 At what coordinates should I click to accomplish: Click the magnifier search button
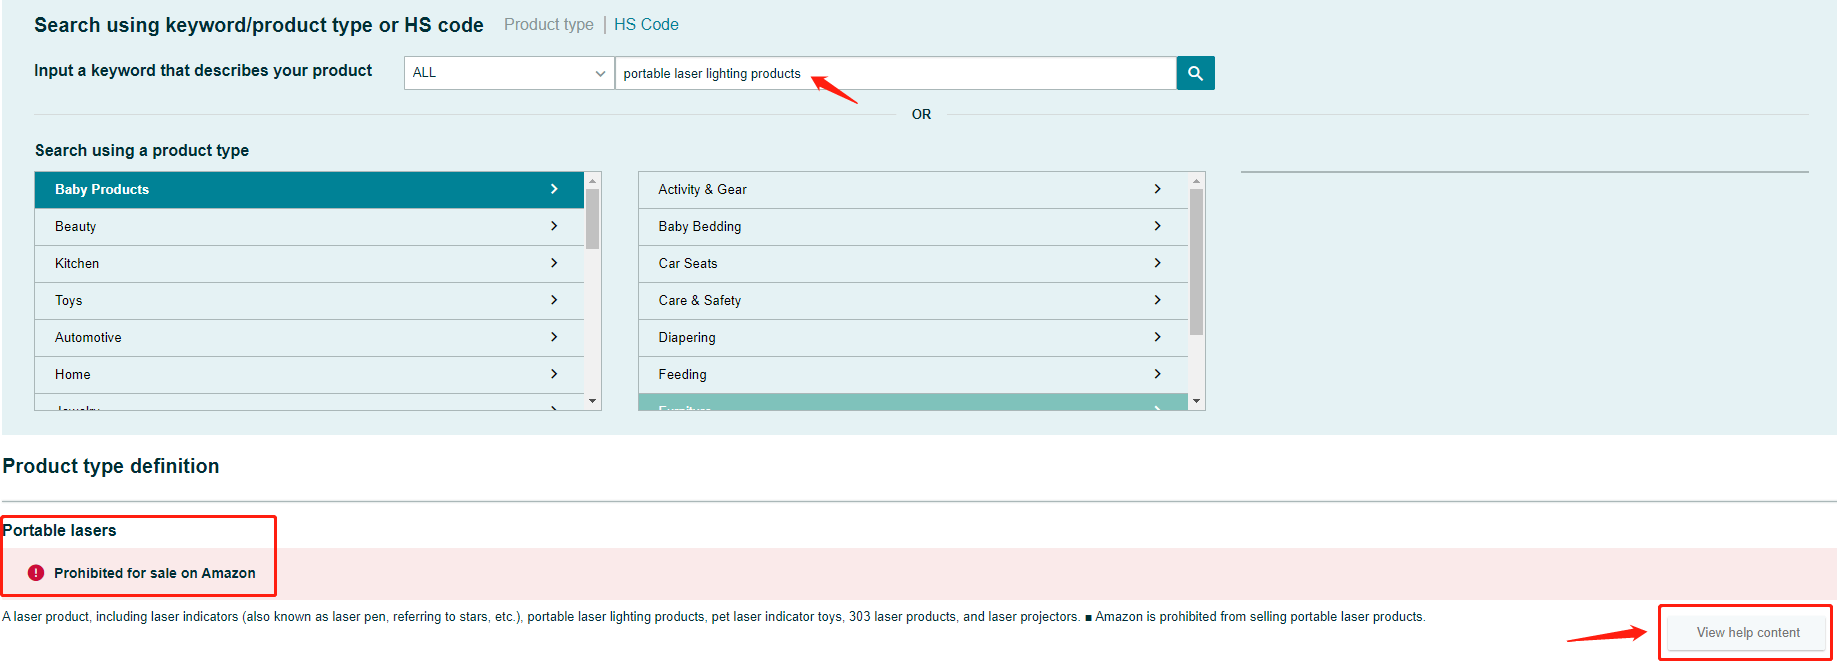(1195, 73)
